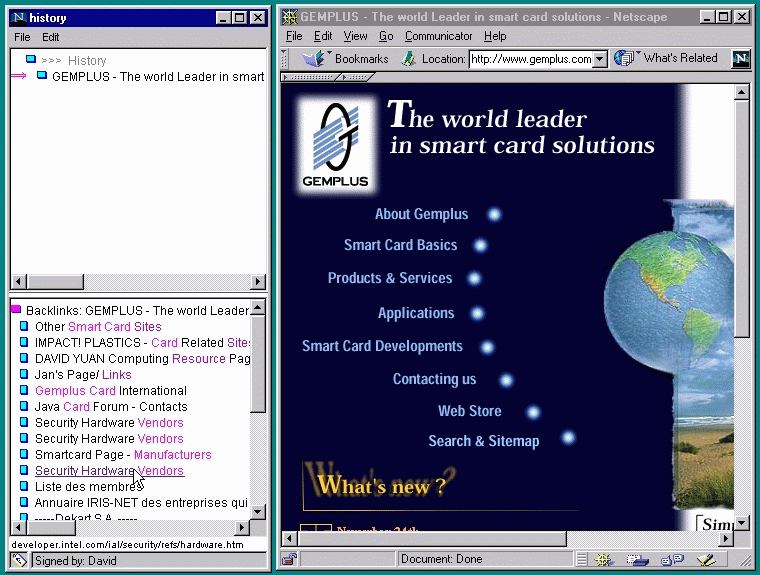
Task: Click the page icon beside Jan's Page/ Links
Action: pos(24,374)
